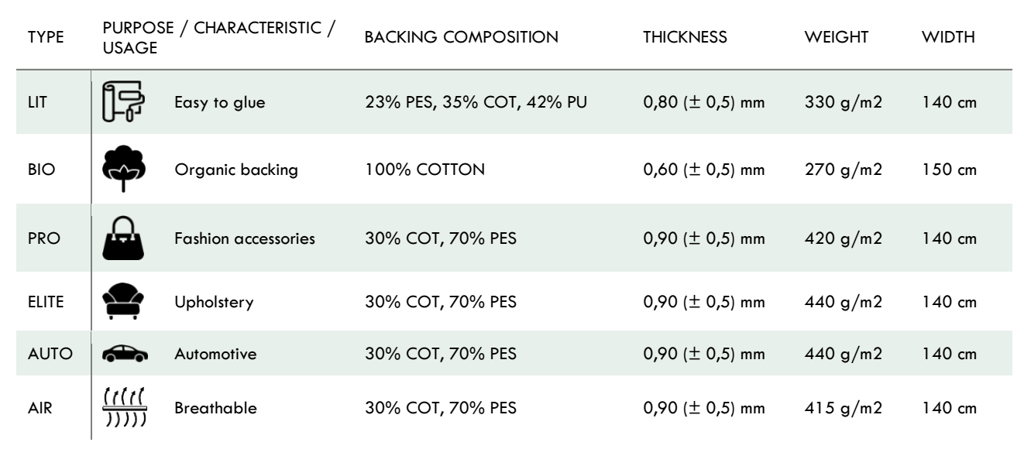The width and height of the screenshot is (1024, 449).
Task: Click the THICKNESS column header
Action: [x=685, y=37]
